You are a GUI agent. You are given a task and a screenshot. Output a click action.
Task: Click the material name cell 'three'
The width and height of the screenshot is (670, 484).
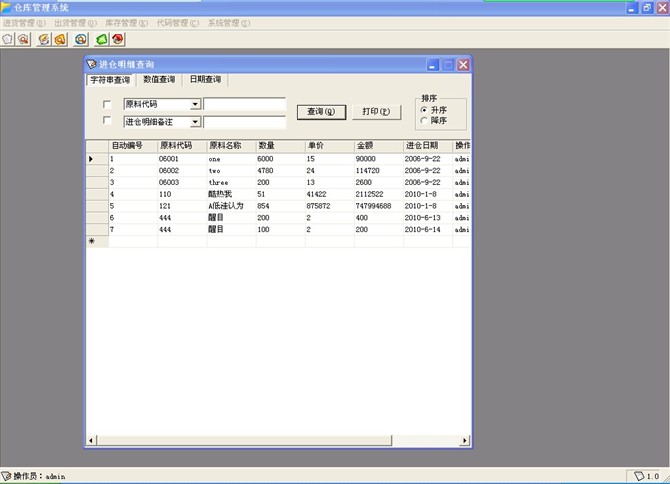coord(231,182)
